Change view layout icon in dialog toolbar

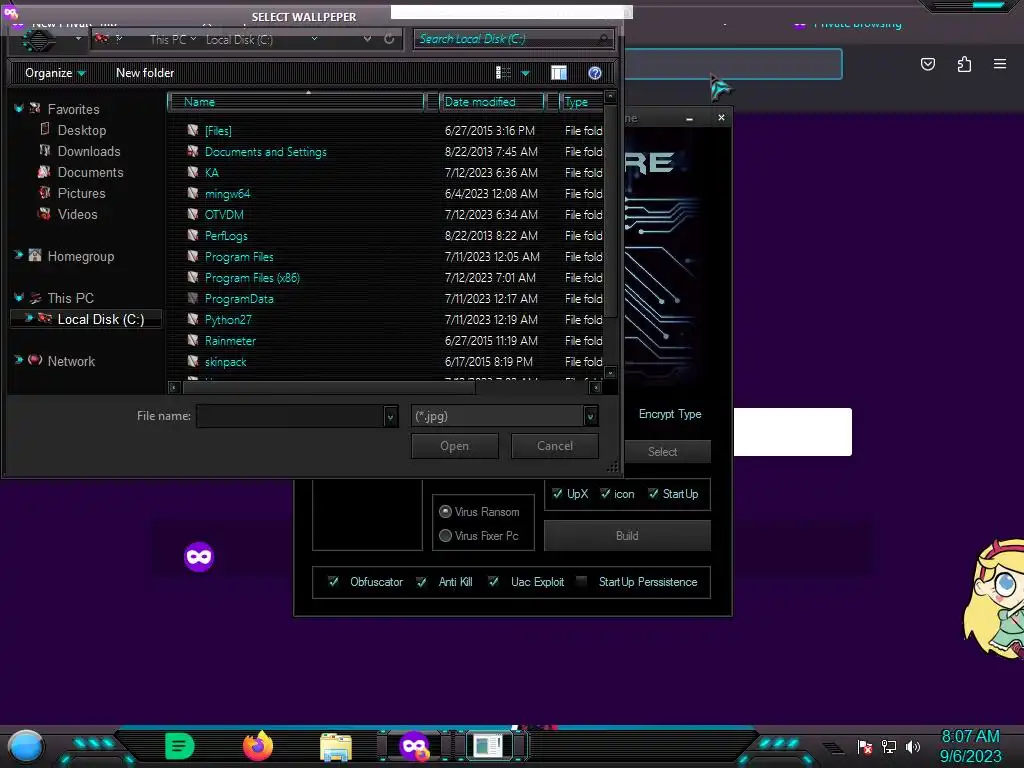coord(504,73)
